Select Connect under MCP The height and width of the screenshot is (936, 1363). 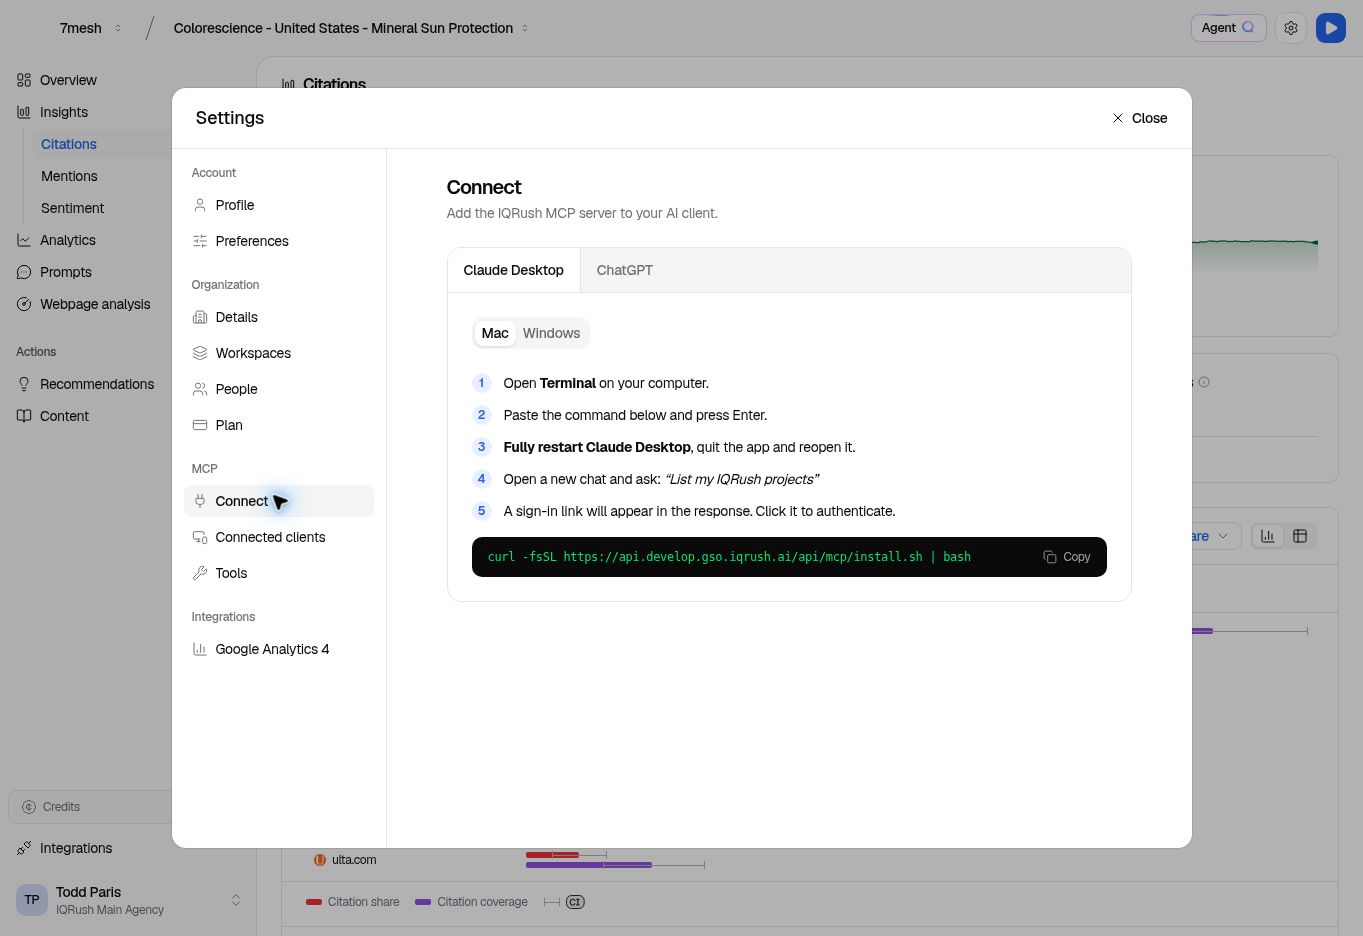click(x=278, y=501)
